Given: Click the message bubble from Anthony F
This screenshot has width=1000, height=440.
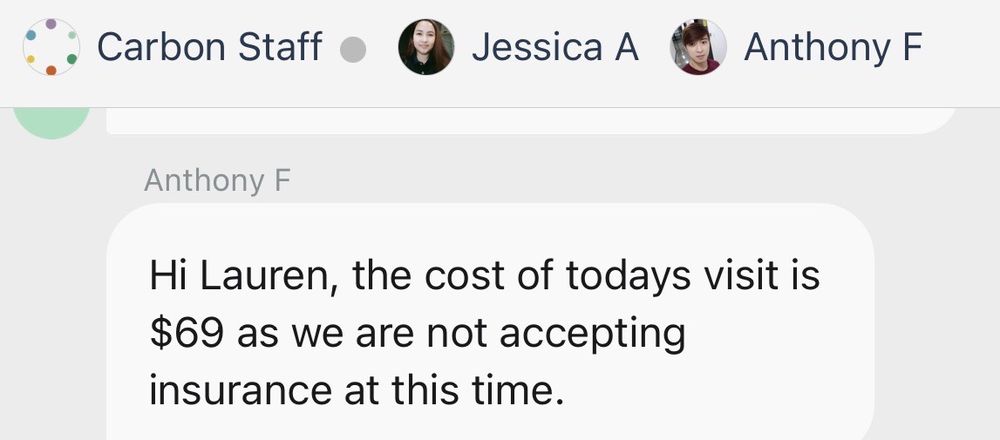Looking at the screenshot, I should coord(490,321).
